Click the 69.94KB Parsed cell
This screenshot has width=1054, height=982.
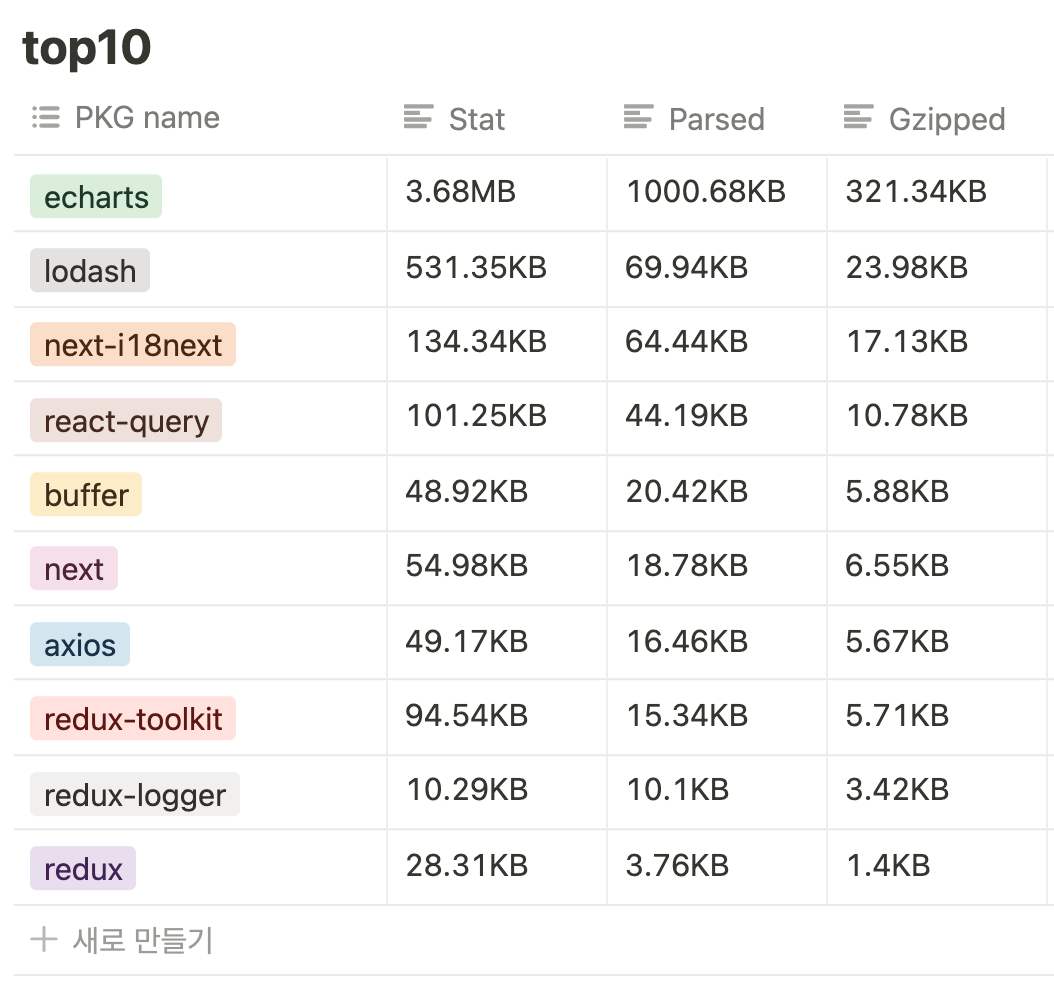pyautogui.click(x=717, y=270)
